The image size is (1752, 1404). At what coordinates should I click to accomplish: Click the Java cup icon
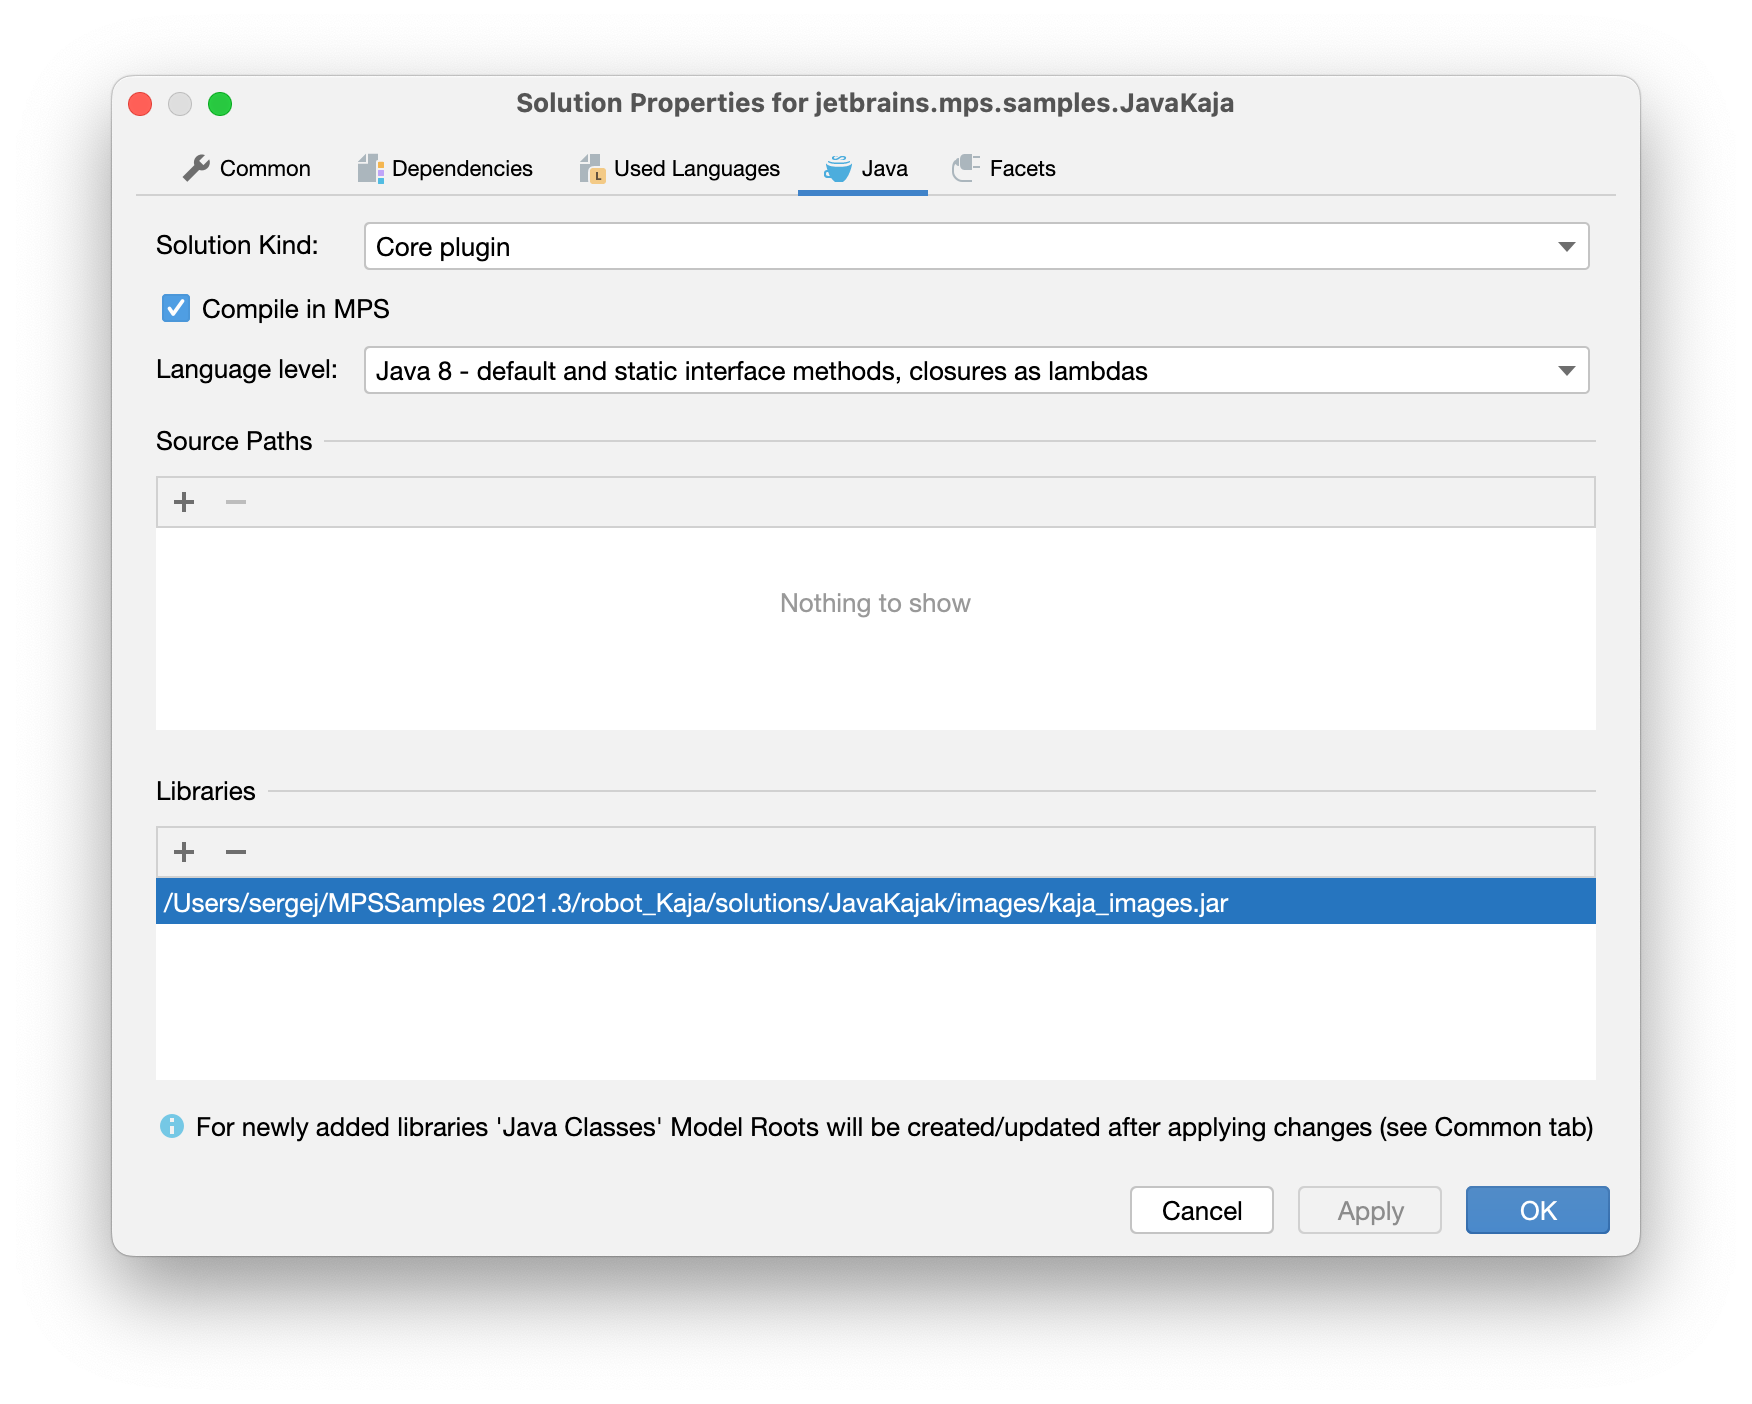click(x=838, y=168)
